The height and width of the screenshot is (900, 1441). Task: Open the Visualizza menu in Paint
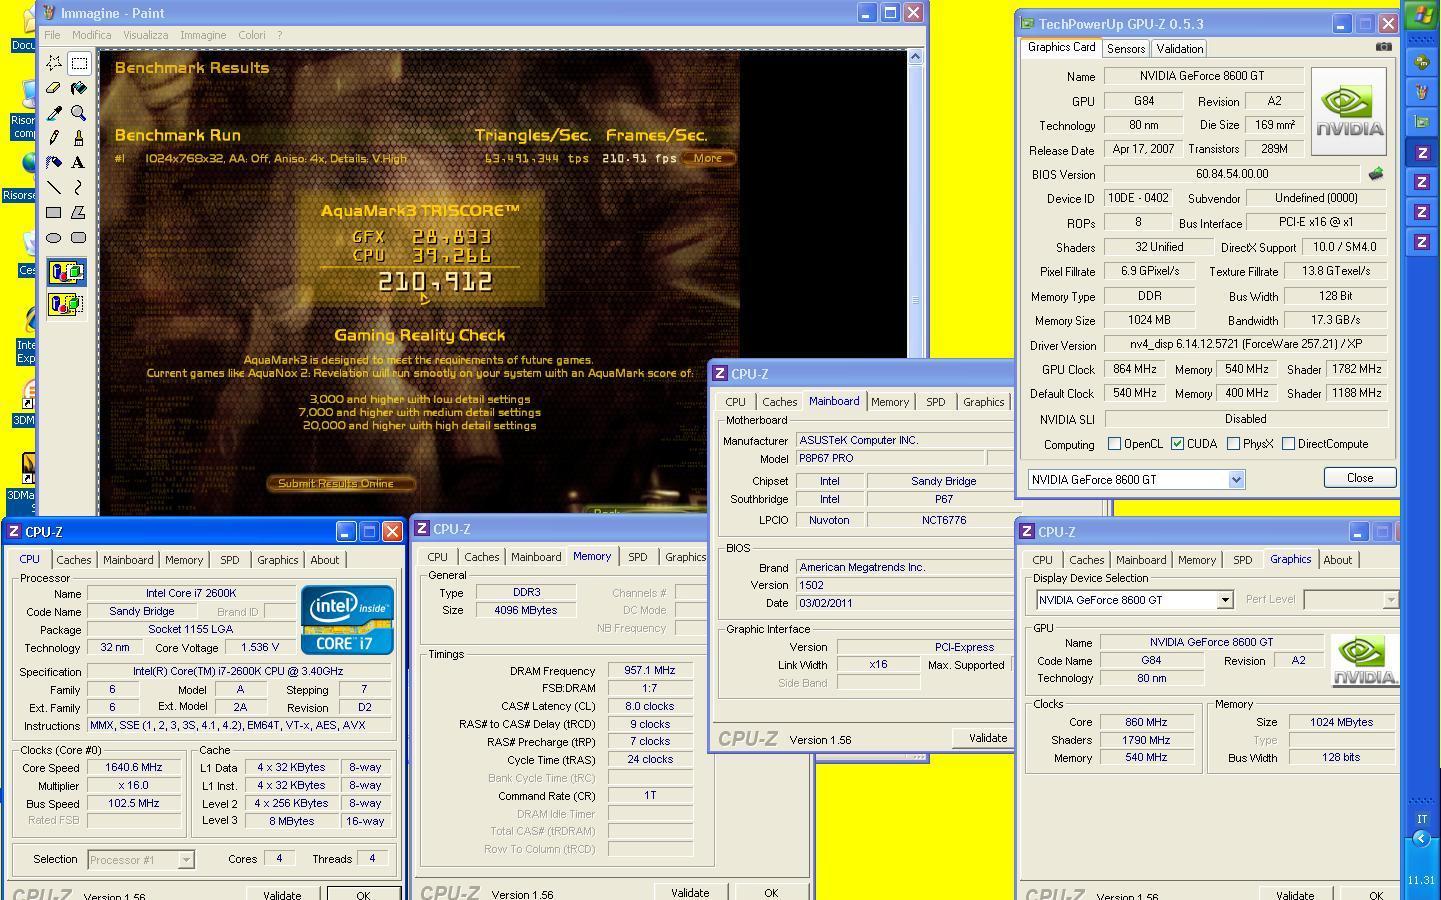145,35
